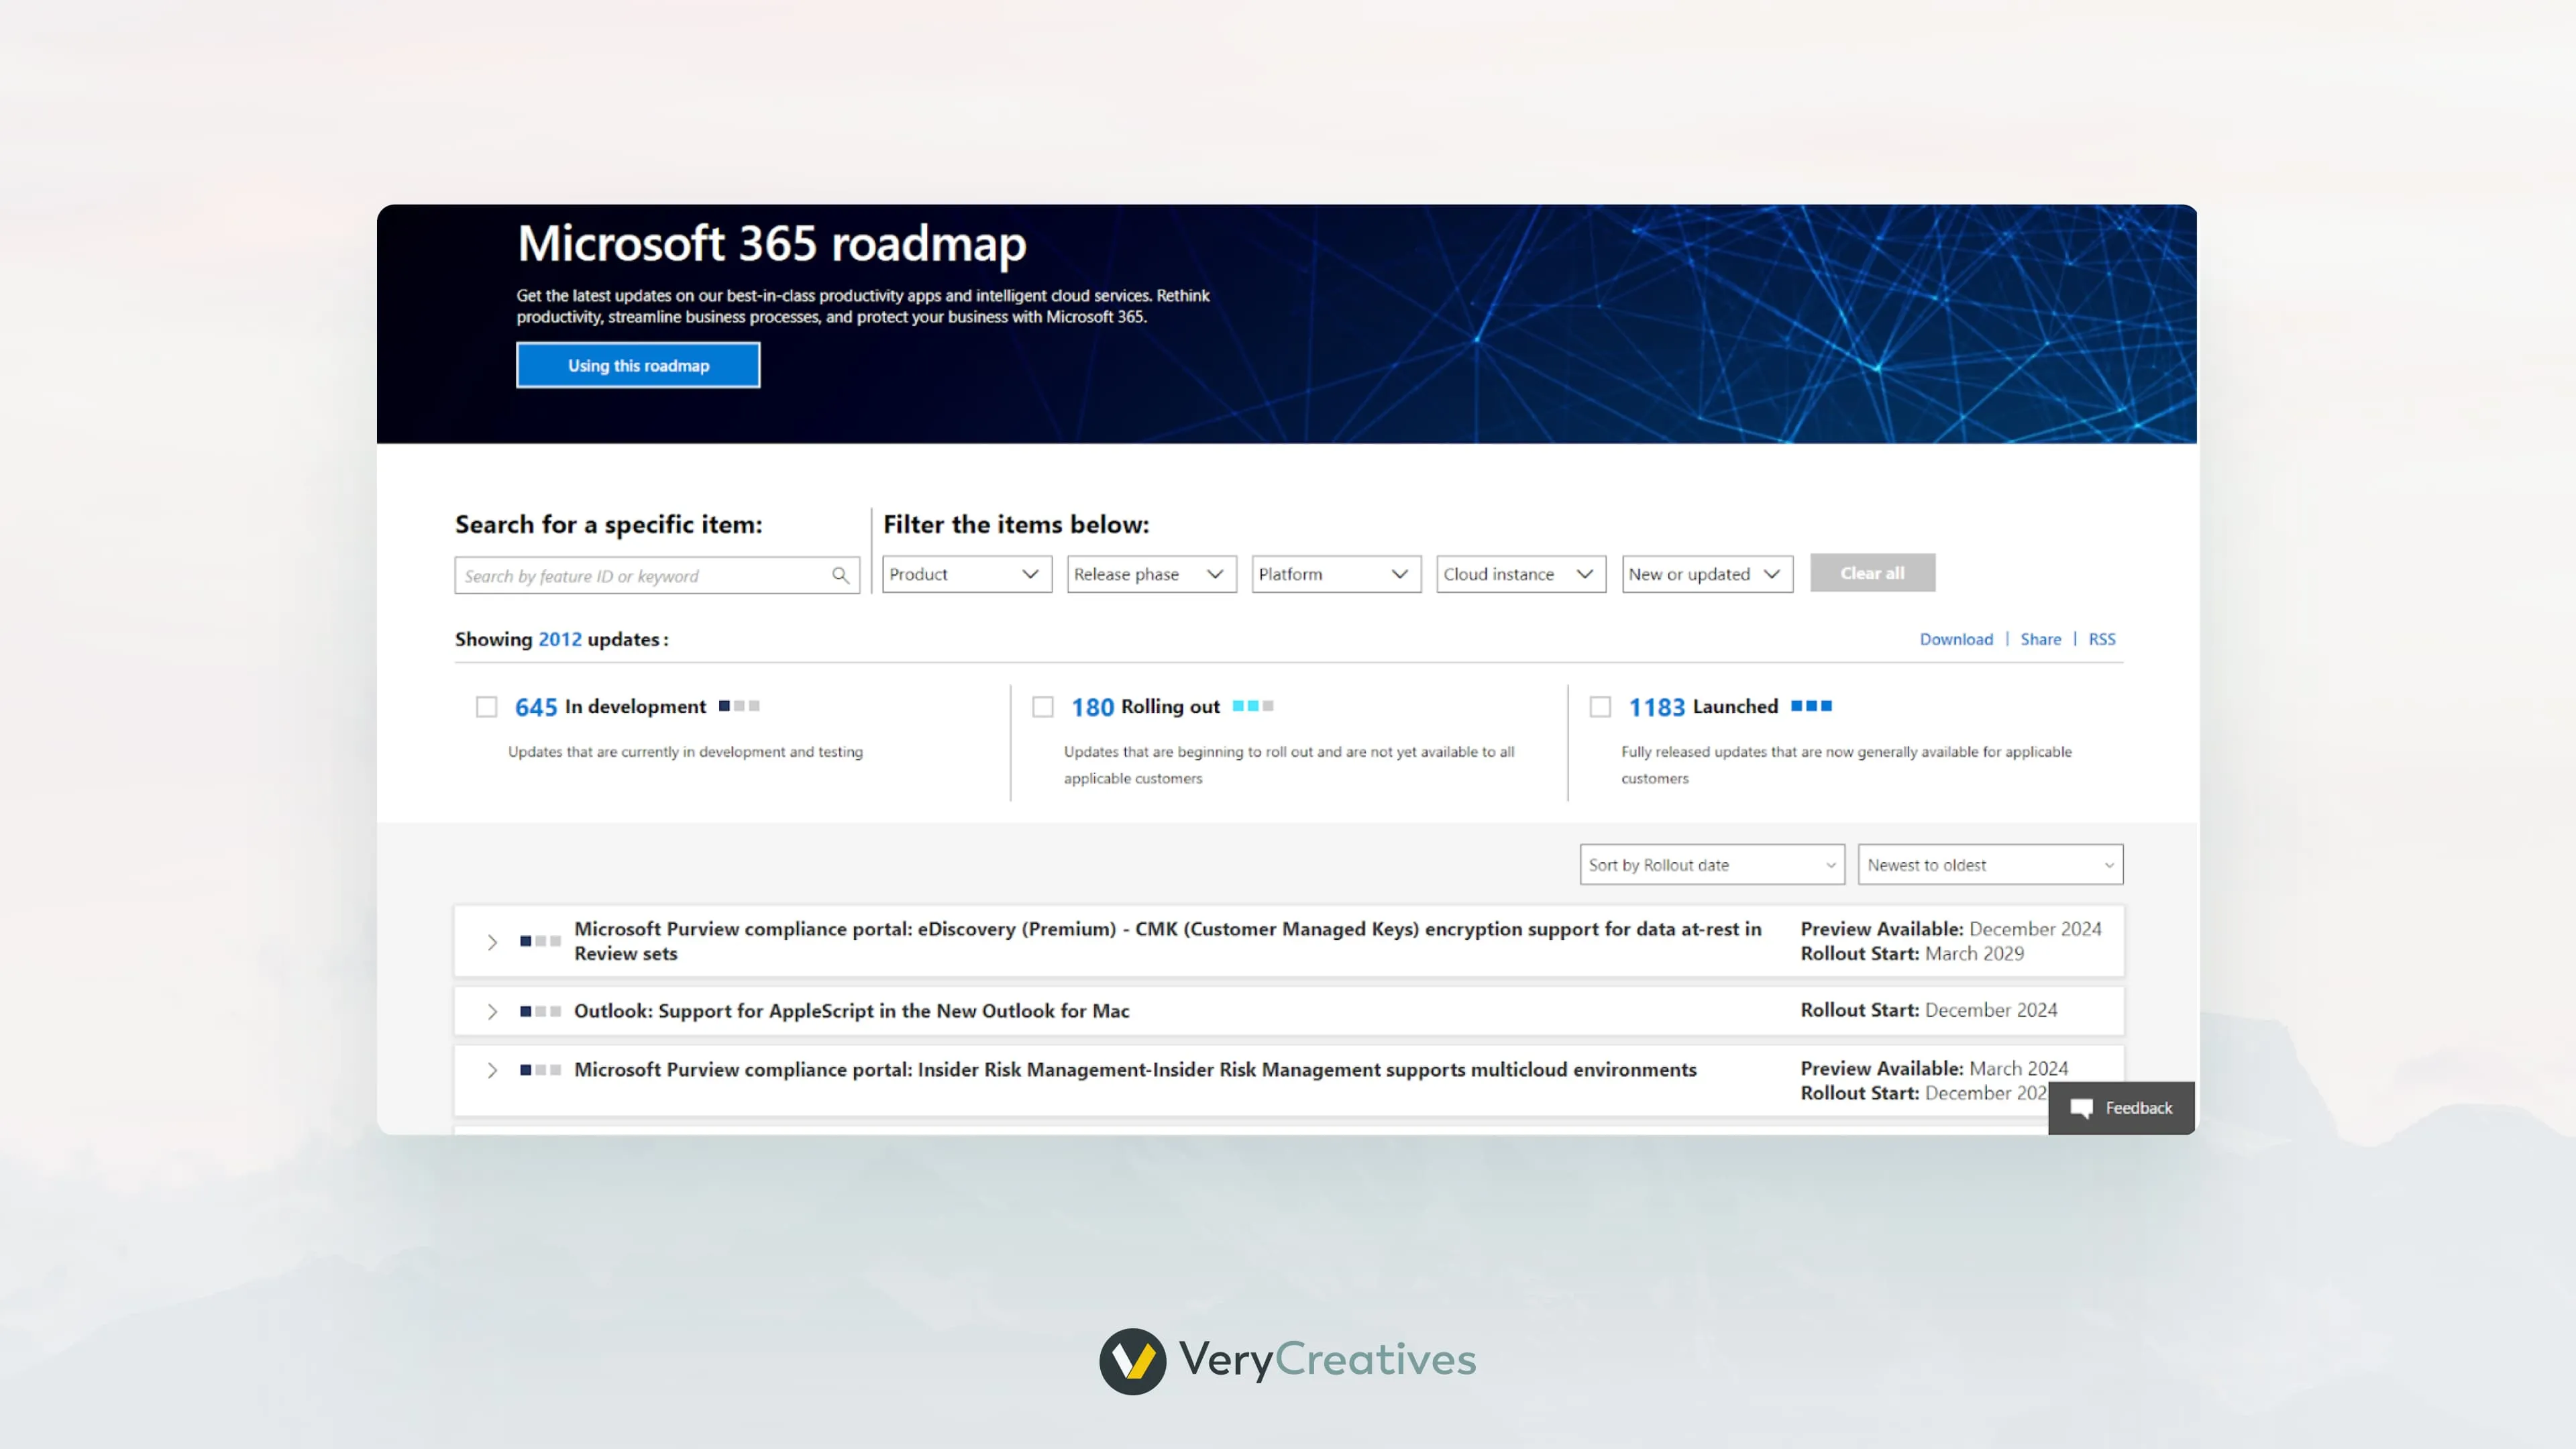The width and height of the screenshot is (2576, 1449).
Task: Click the Feedback speech bubble icon
Action: coord(2081,1108)
